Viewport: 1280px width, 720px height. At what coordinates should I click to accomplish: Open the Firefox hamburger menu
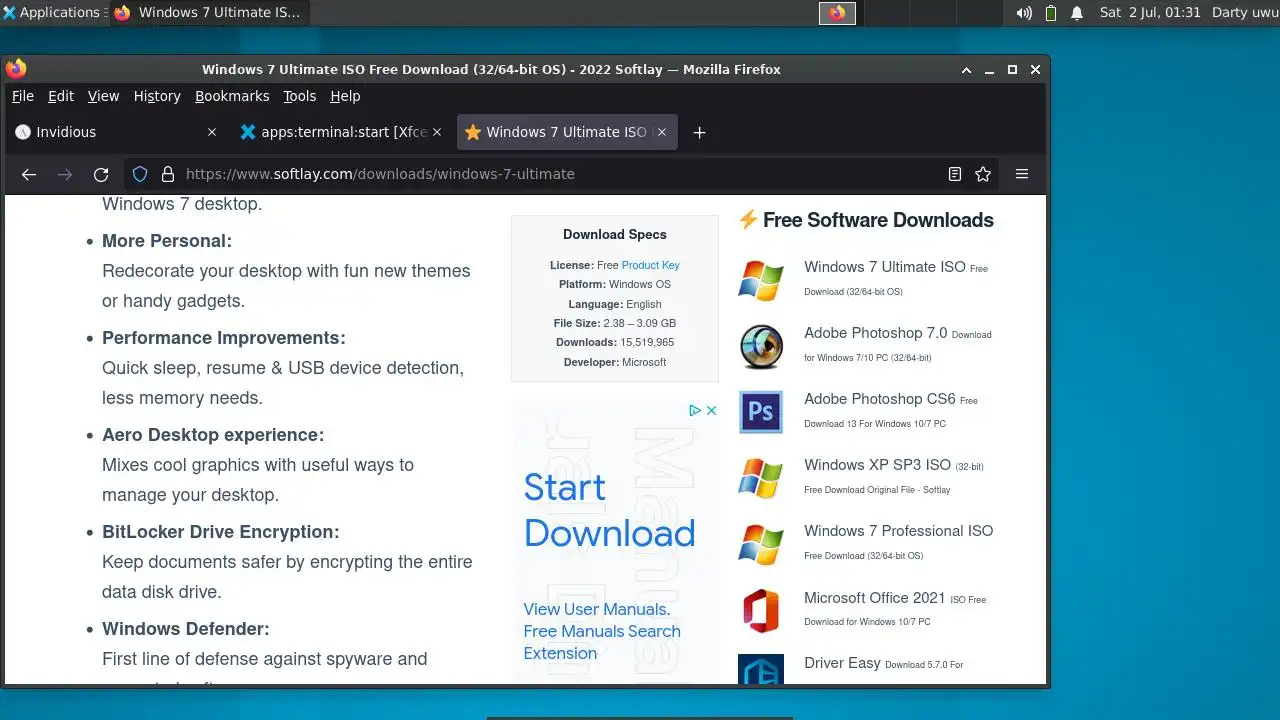pyautogui.click(x=1022, y=174)
